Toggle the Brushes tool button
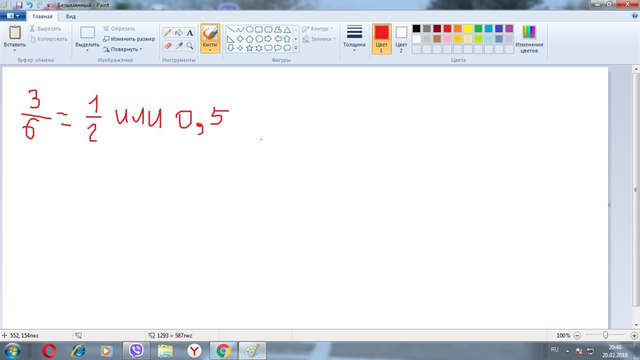This screenshot has height=360, width=640. pos(210,38)
